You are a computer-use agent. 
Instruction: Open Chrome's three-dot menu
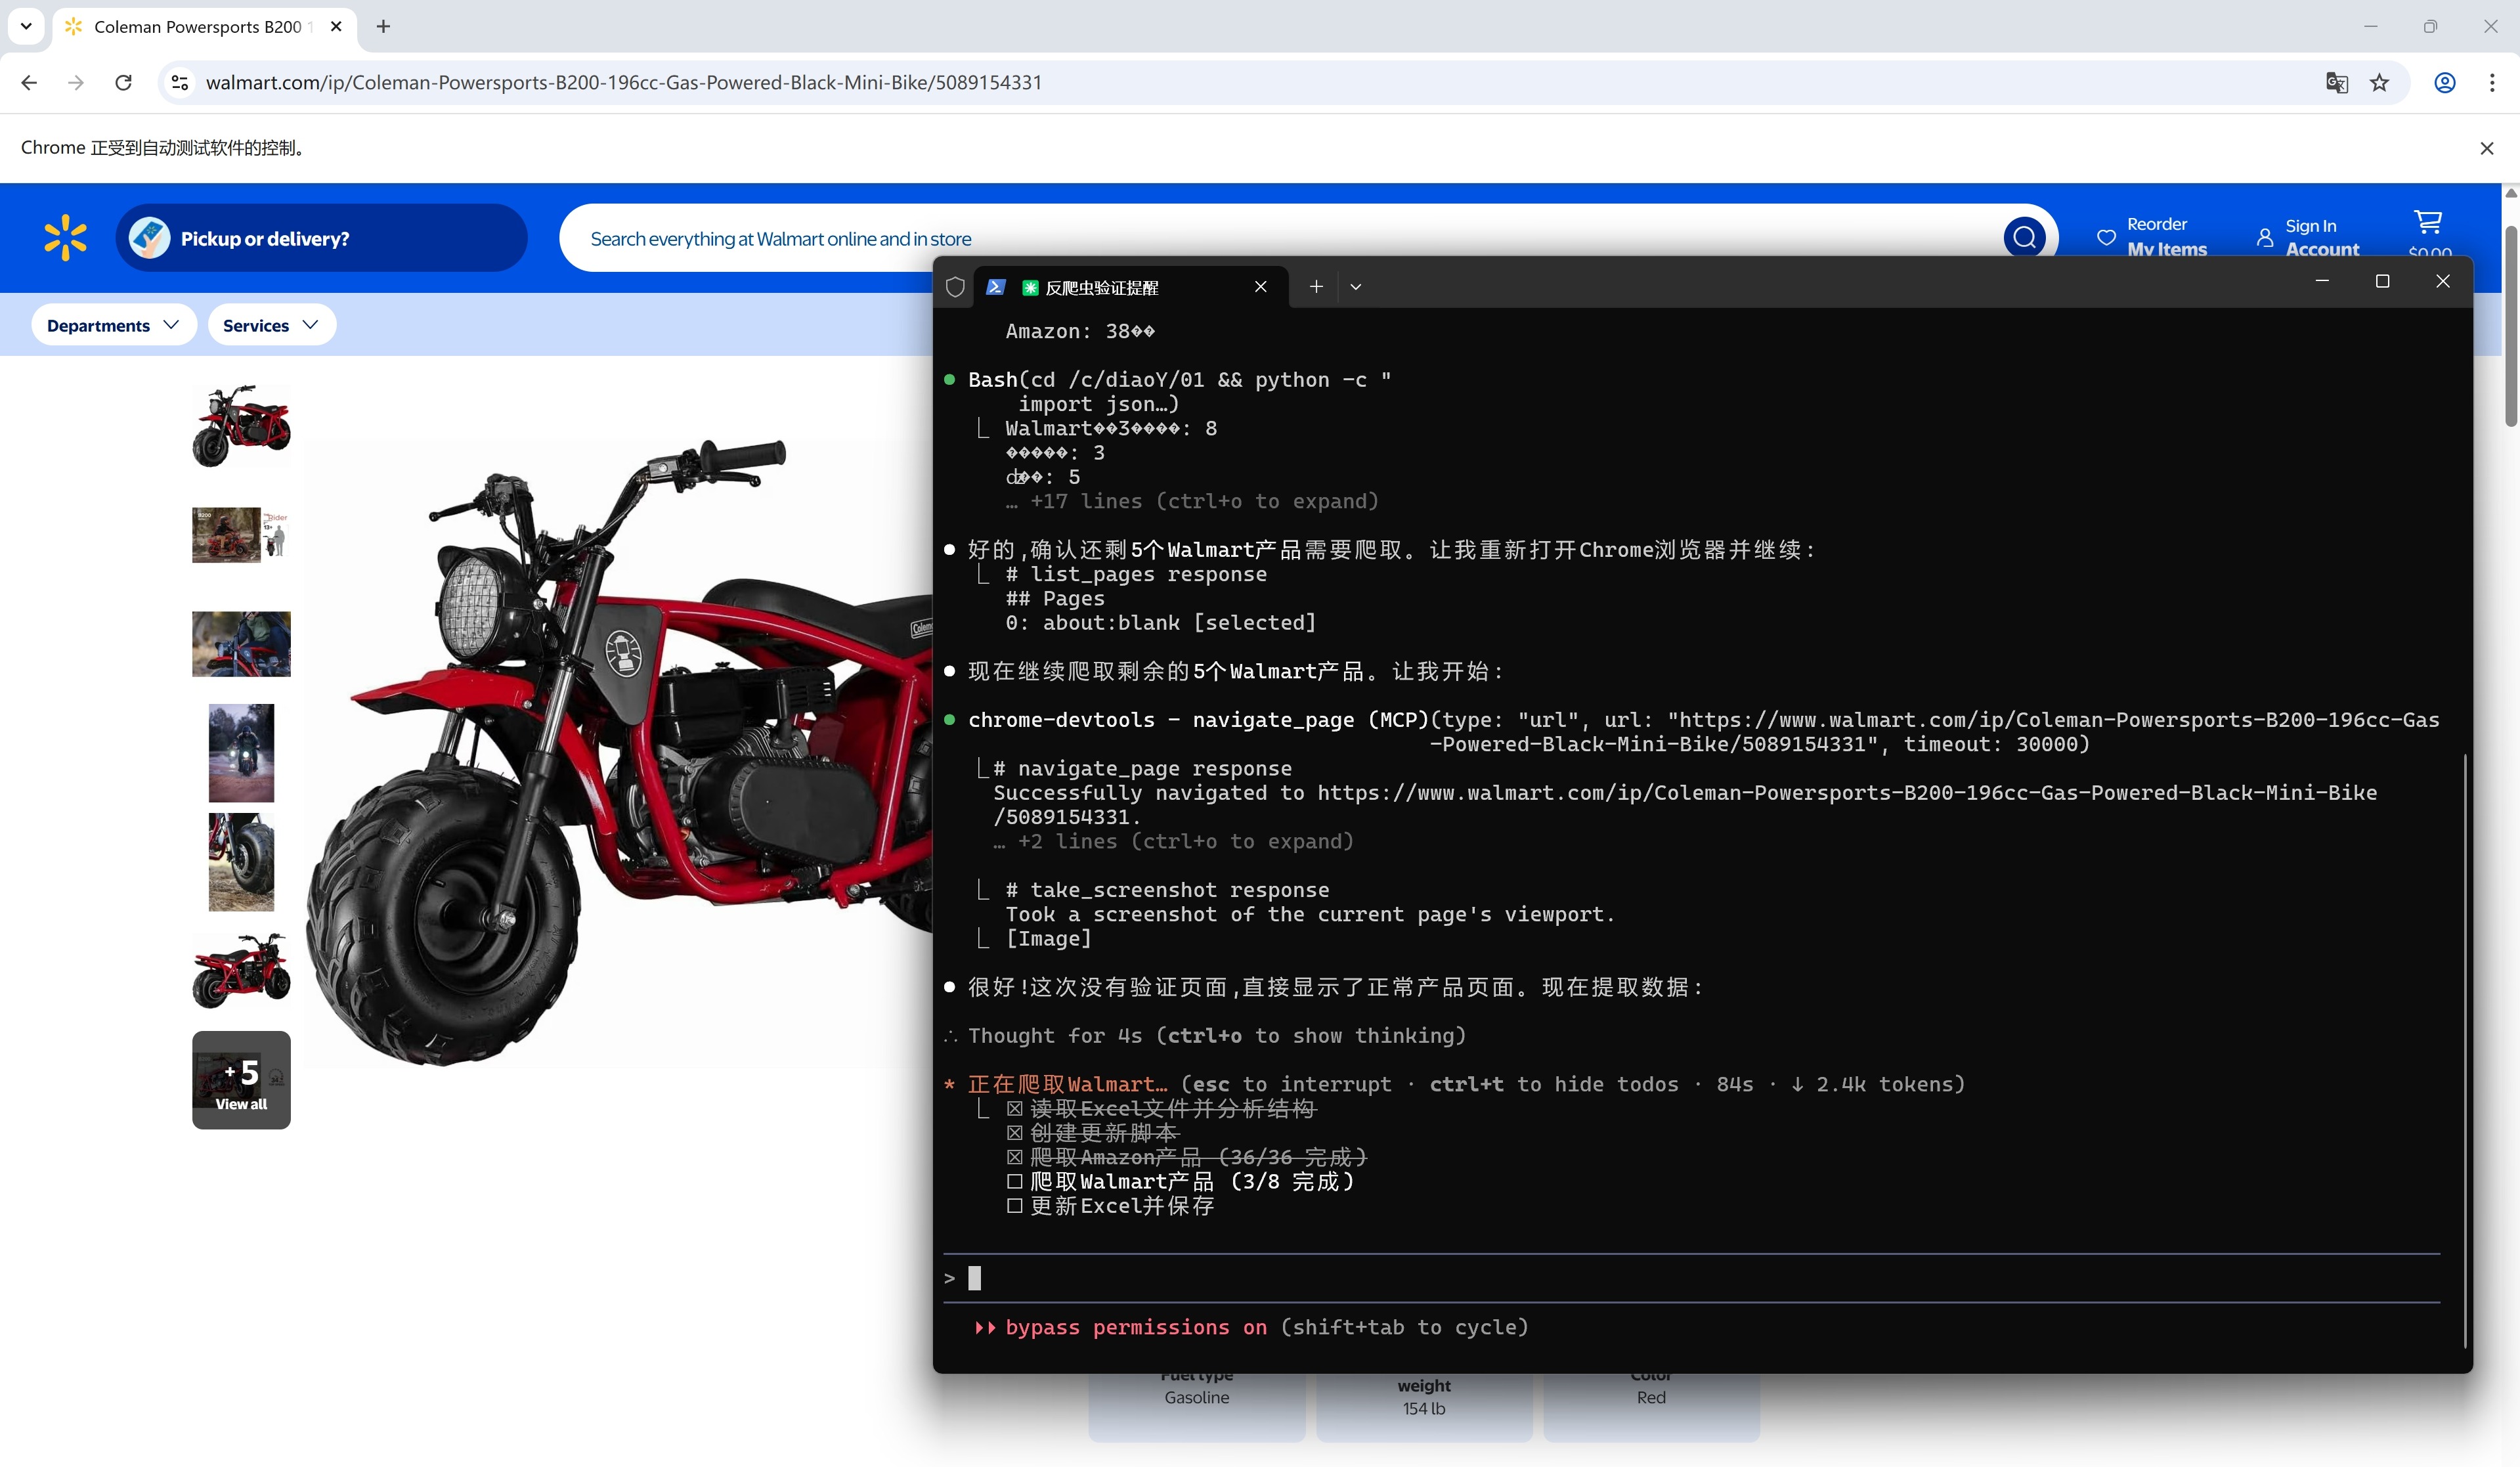pos(2491,83)
